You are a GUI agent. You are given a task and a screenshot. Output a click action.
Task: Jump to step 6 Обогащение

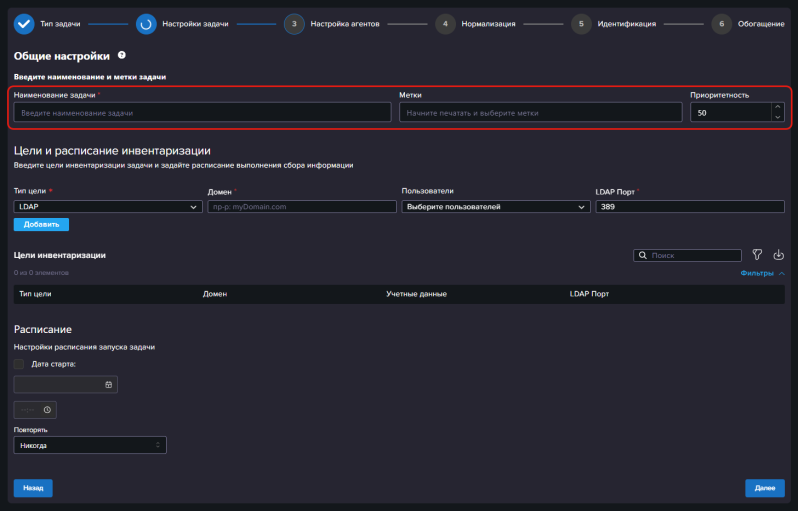coord(721,24)
